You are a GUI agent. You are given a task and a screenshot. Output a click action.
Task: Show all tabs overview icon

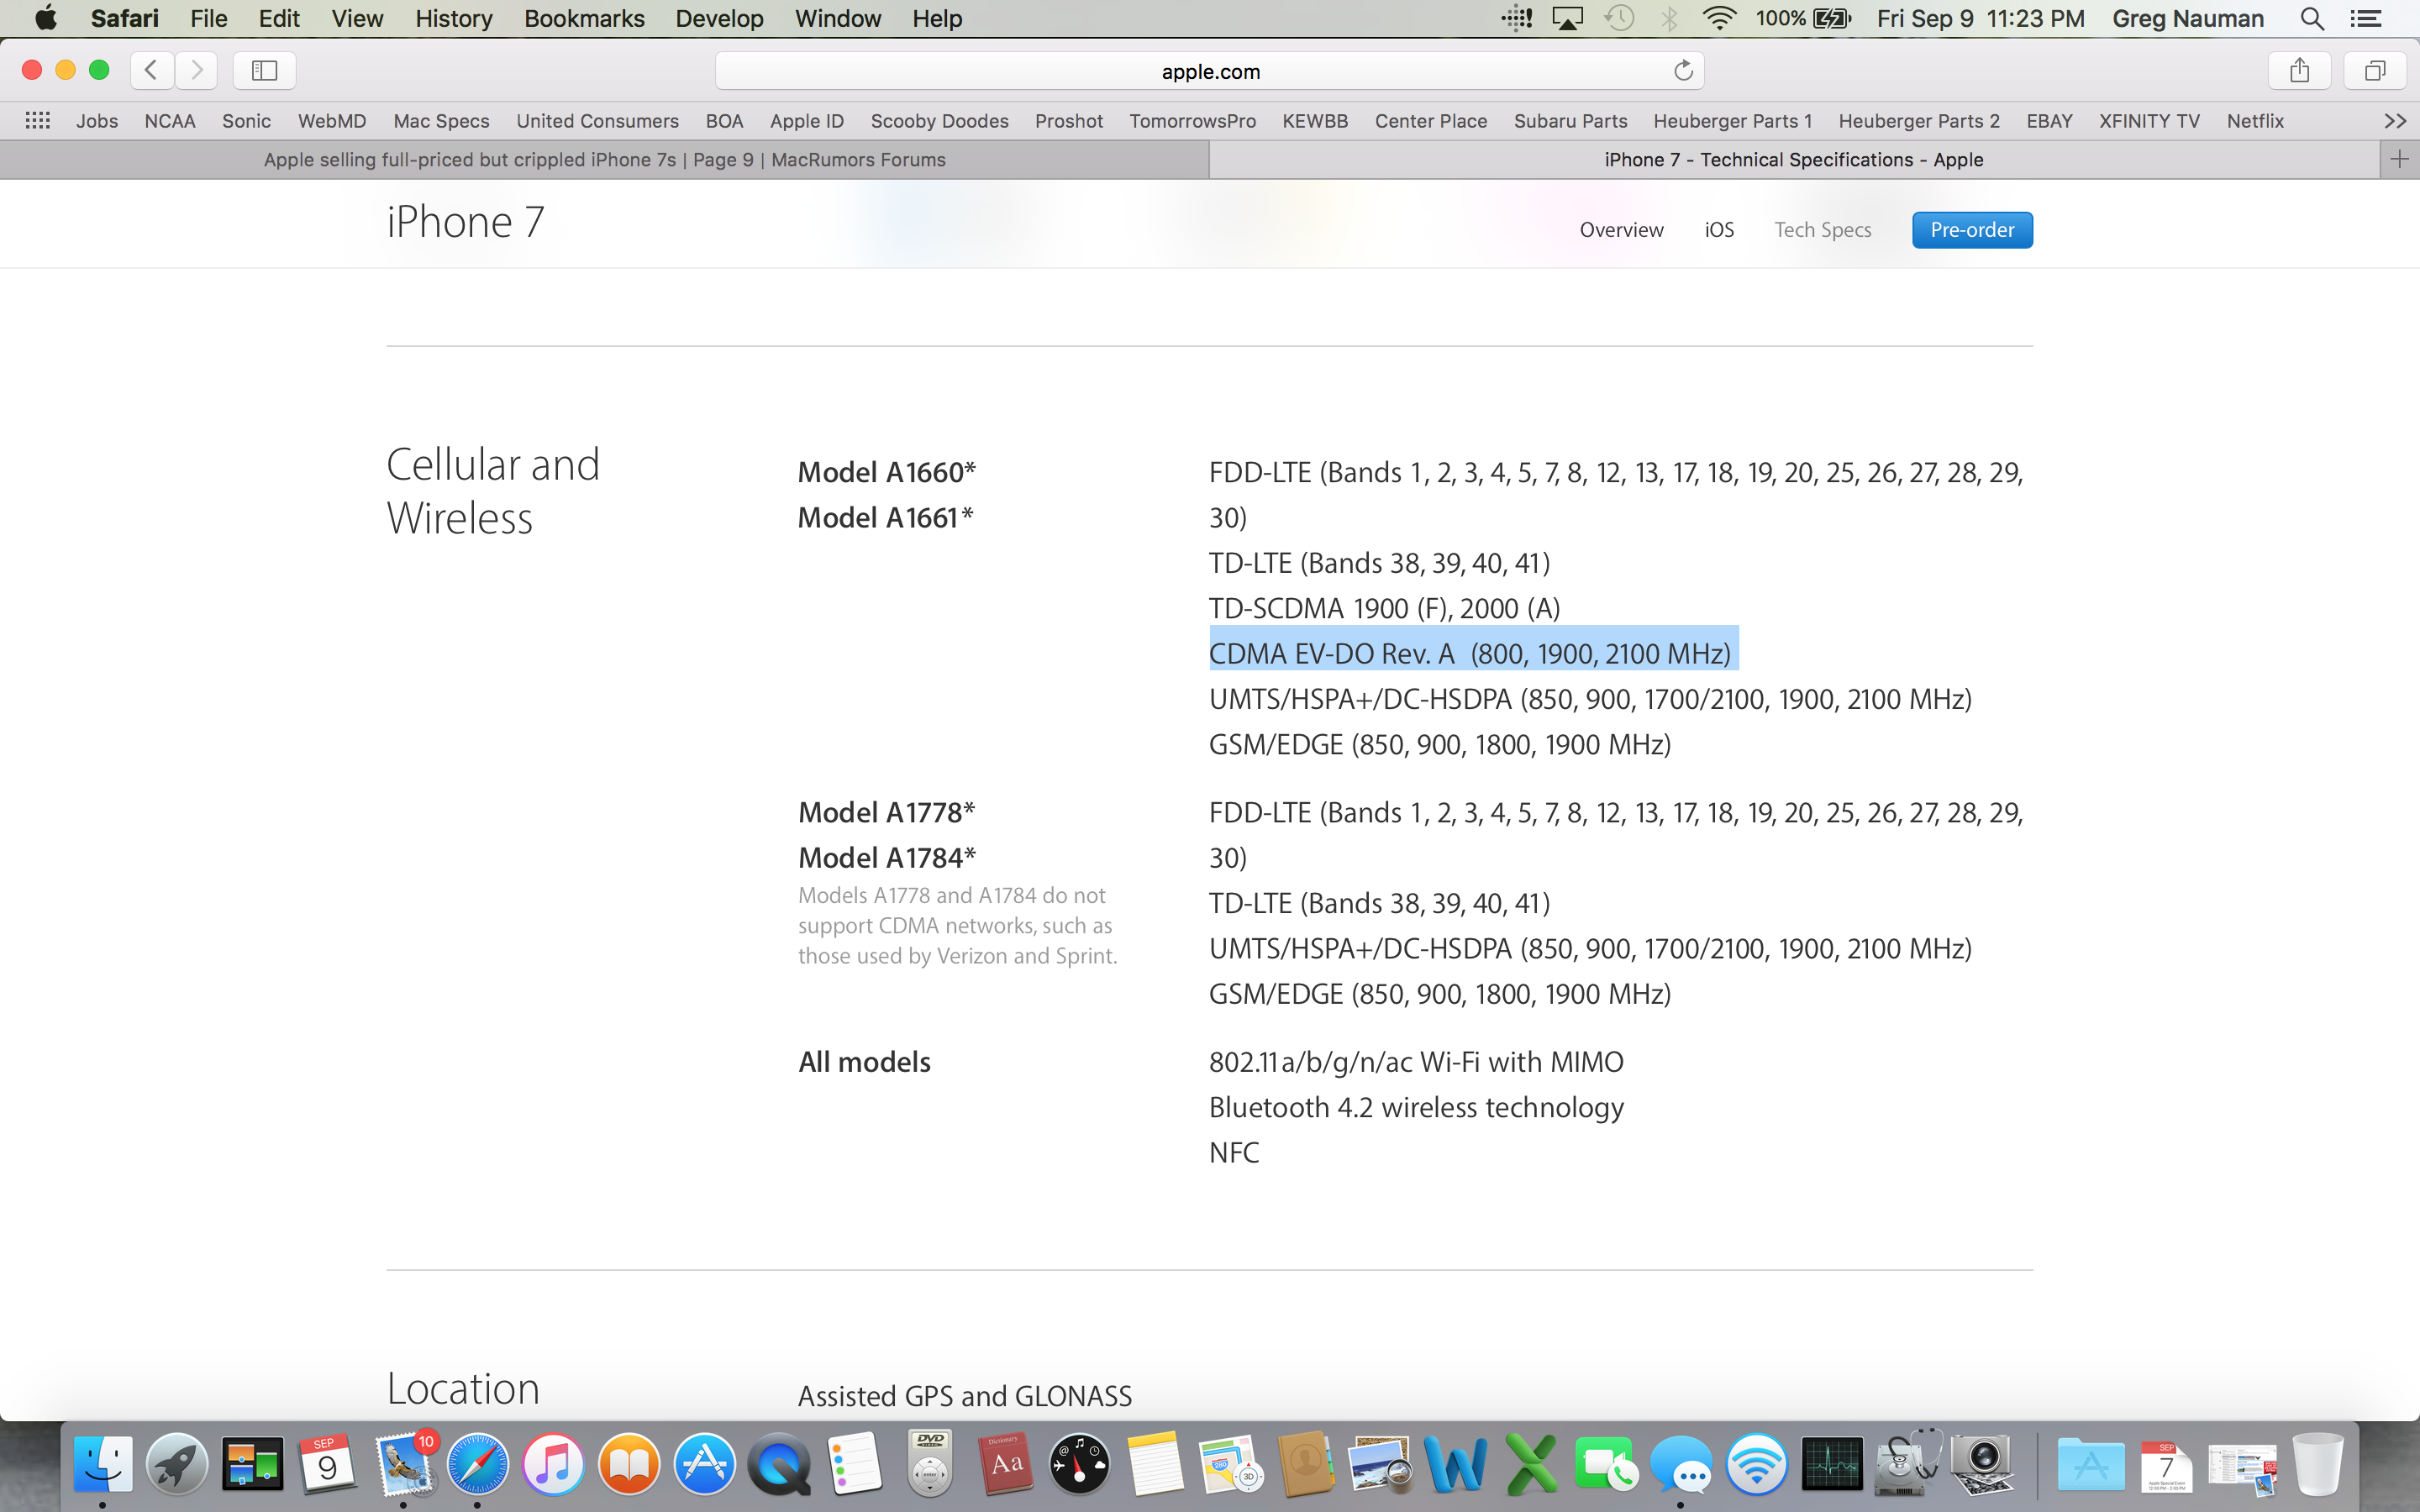point(2375,70)
